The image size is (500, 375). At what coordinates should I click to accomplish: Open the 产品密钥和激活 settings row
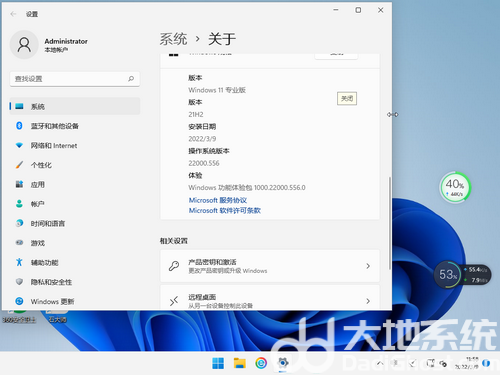pyautogui.click(x=270, y=266)
